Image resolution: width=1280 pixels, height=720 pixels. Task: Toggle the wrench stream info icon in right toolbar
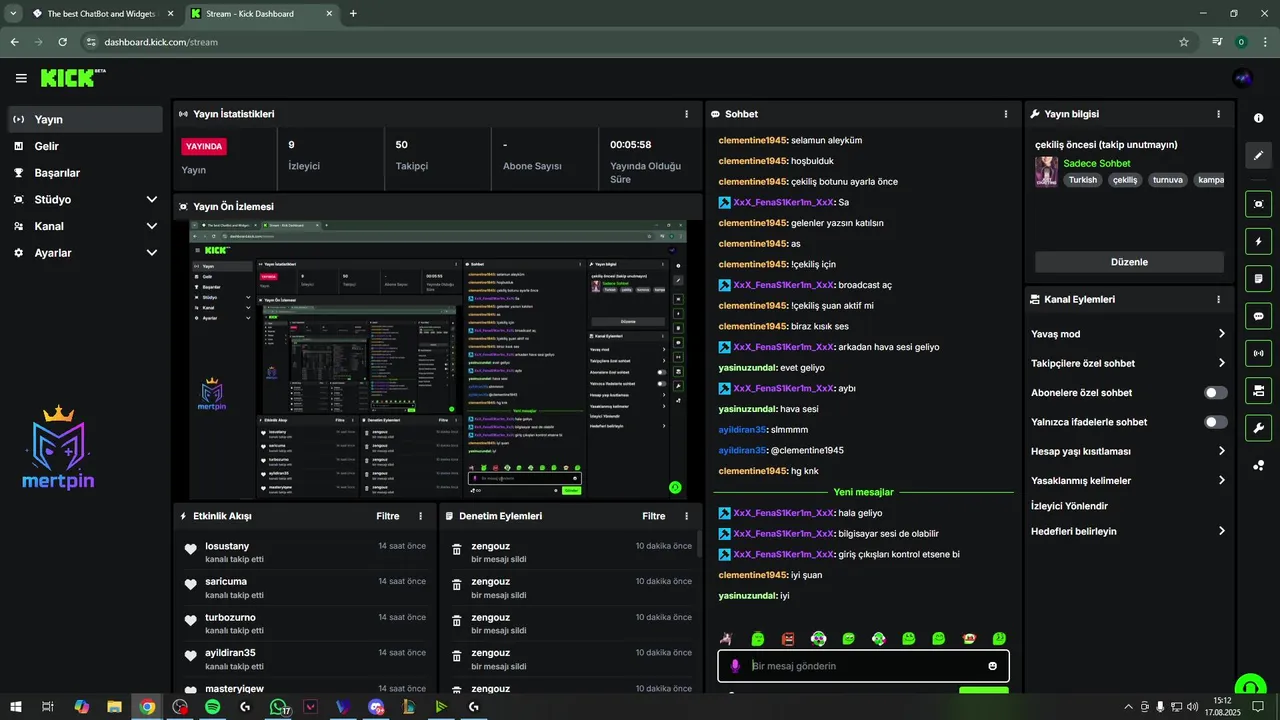[x=1258, y=428]
